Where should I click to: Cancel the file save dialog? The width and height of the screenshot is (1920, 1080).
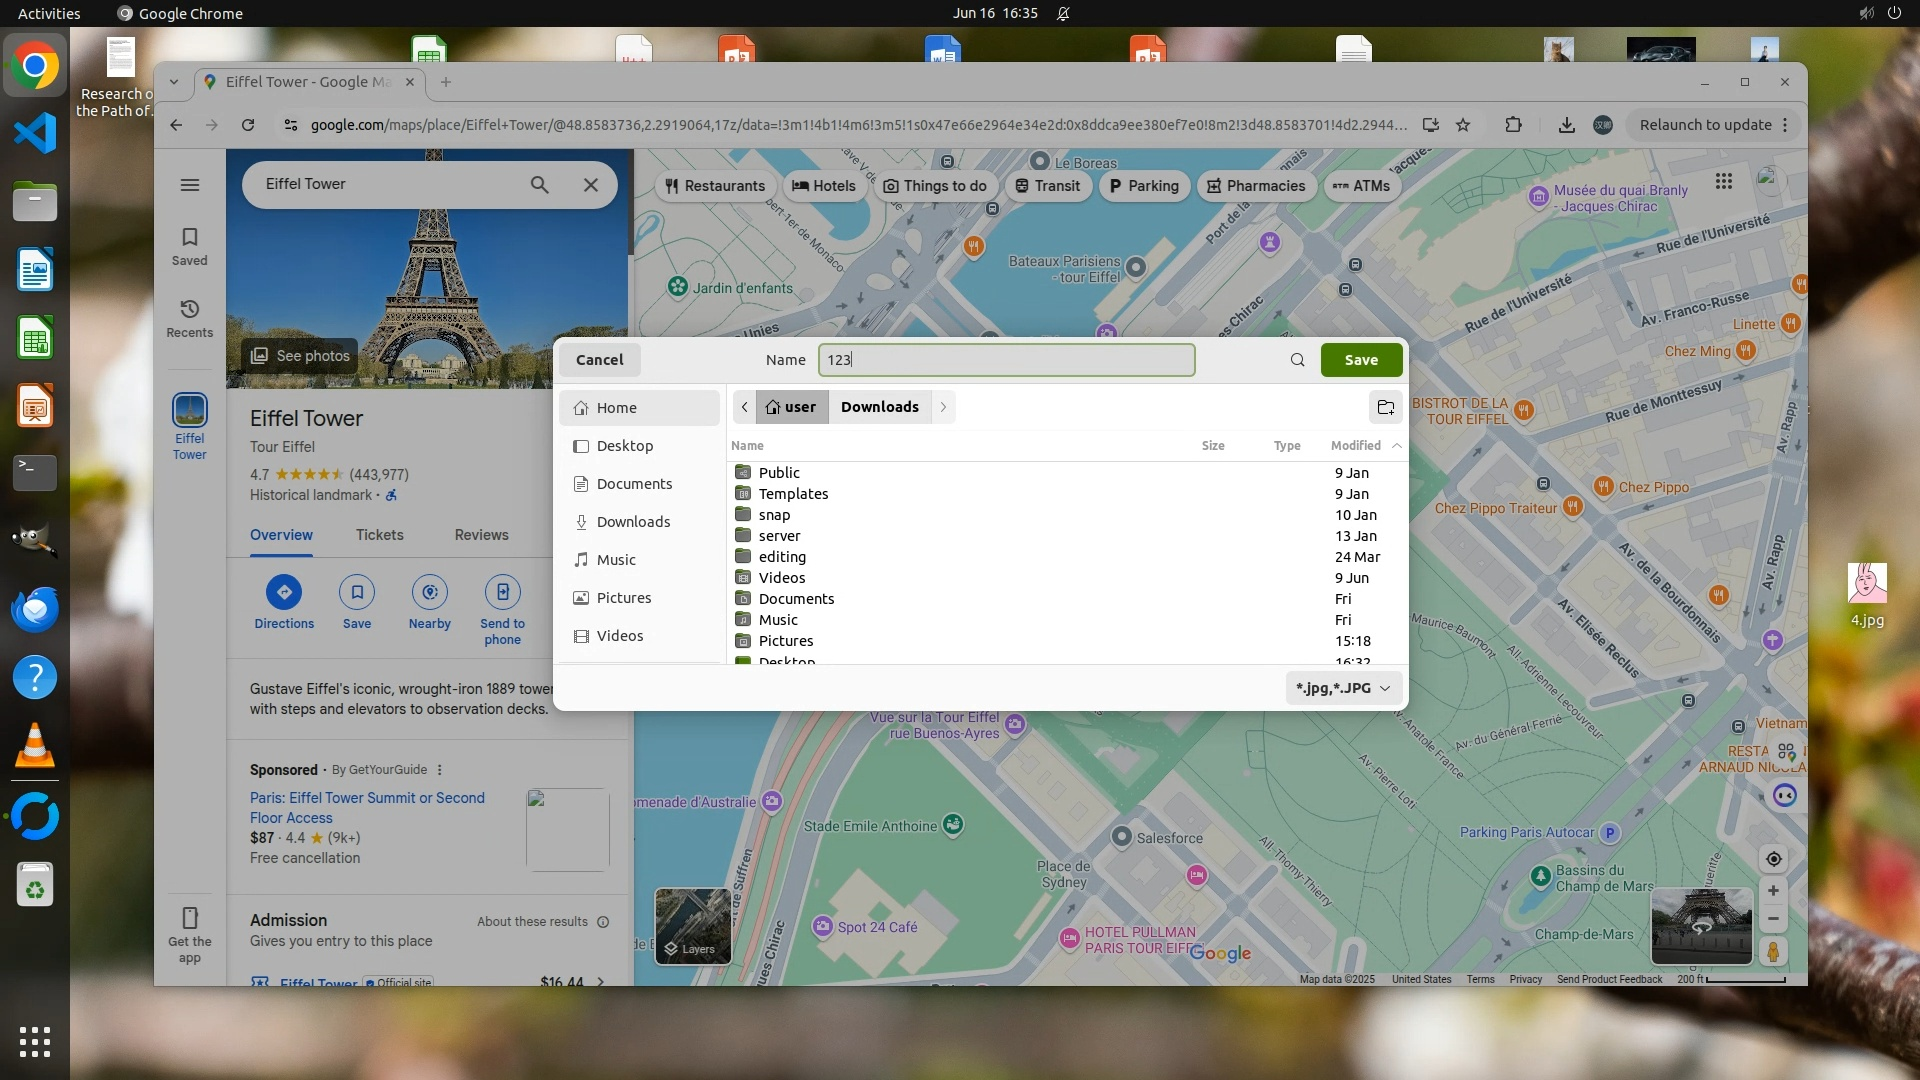[599, 360]
